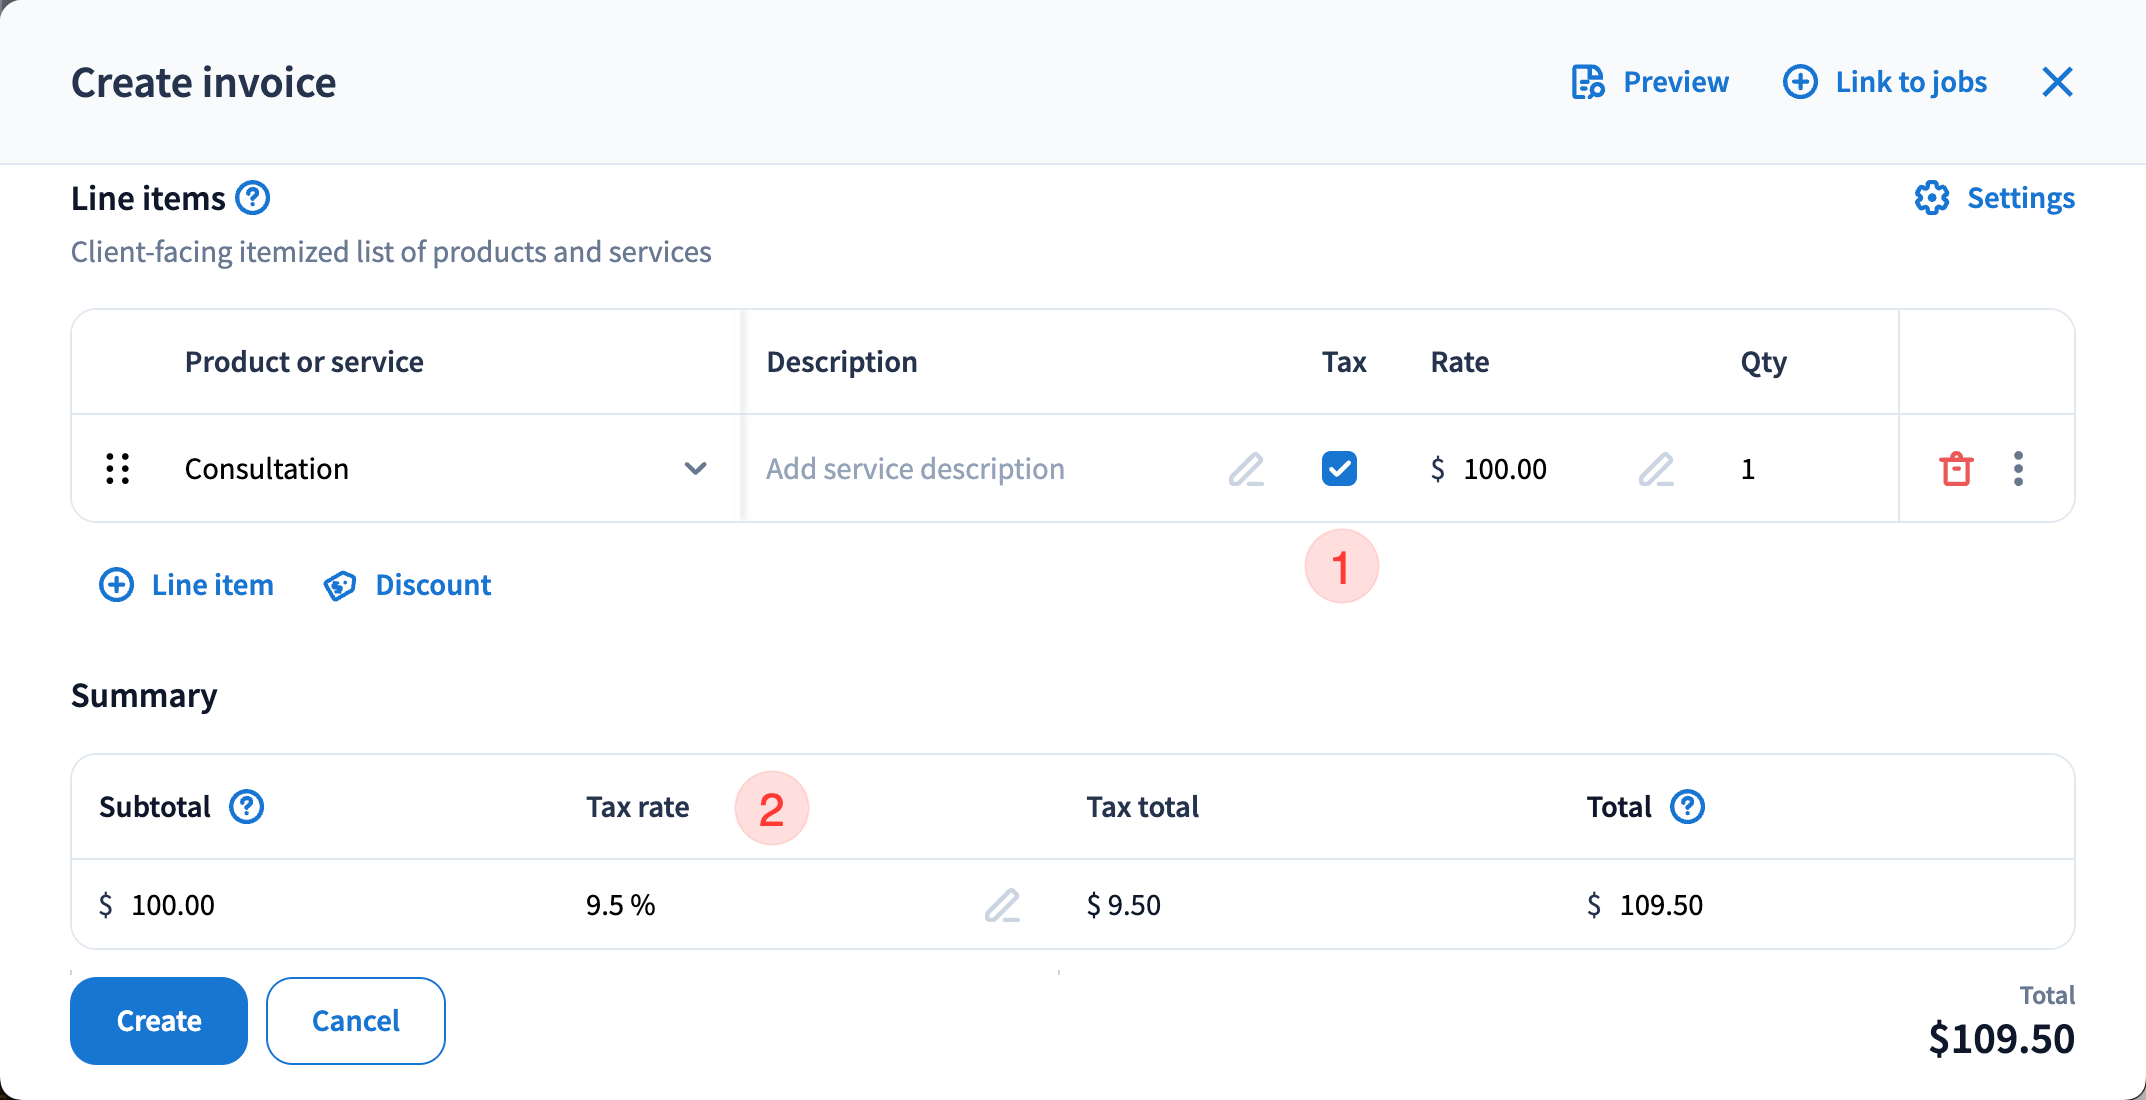Click the Link to jobs plus icon
Viewport: 2146px width, 1100px height.
point(1800,82)
